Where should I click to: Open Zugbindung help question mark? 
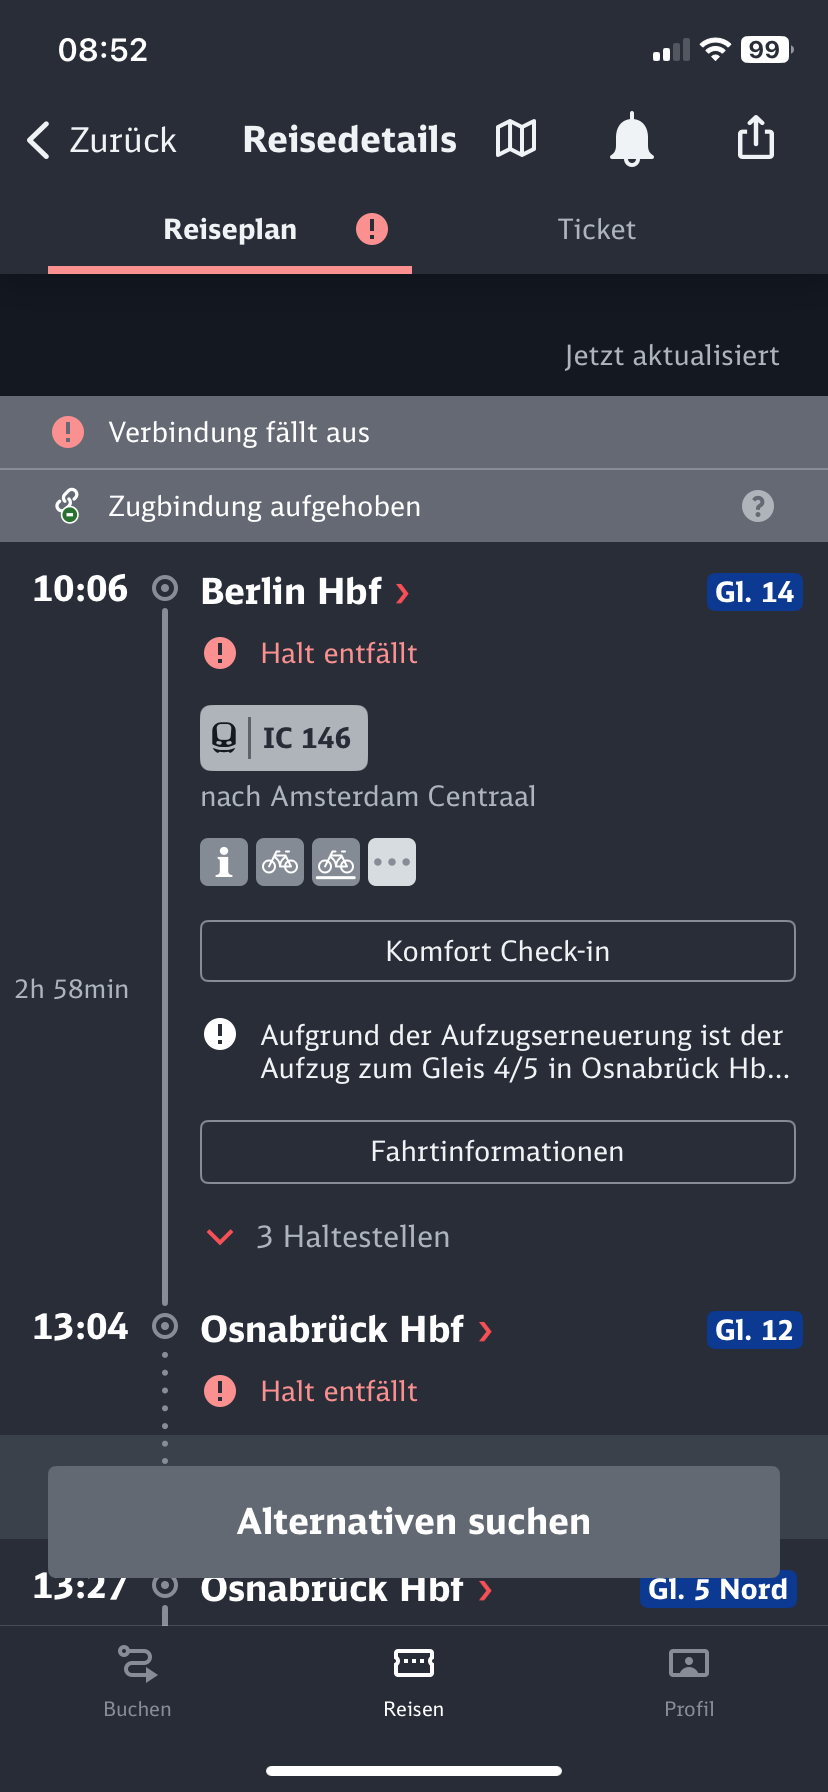click(758, 506)
